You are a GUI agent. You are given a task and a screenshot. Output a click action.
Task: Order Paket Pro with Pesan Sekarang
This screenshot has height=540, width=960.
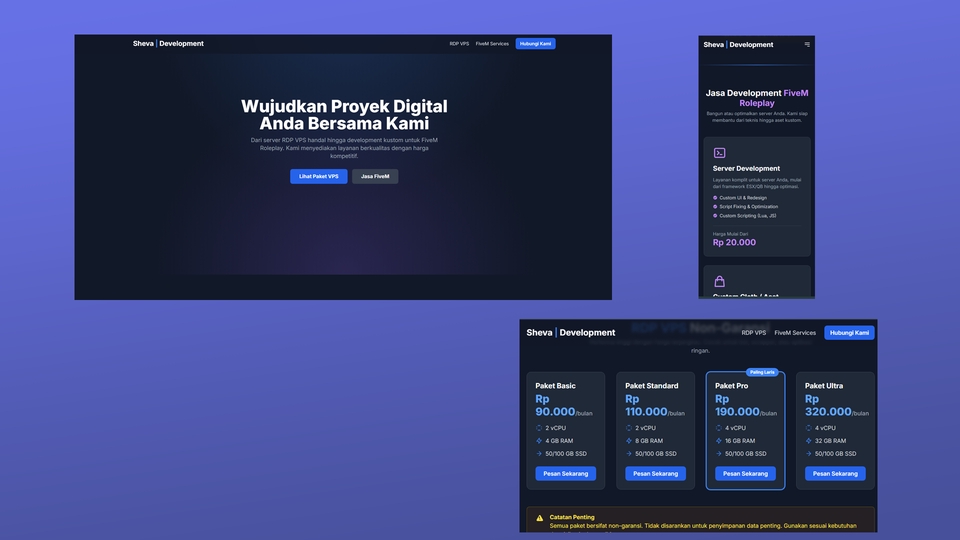[x=745, y=473]
